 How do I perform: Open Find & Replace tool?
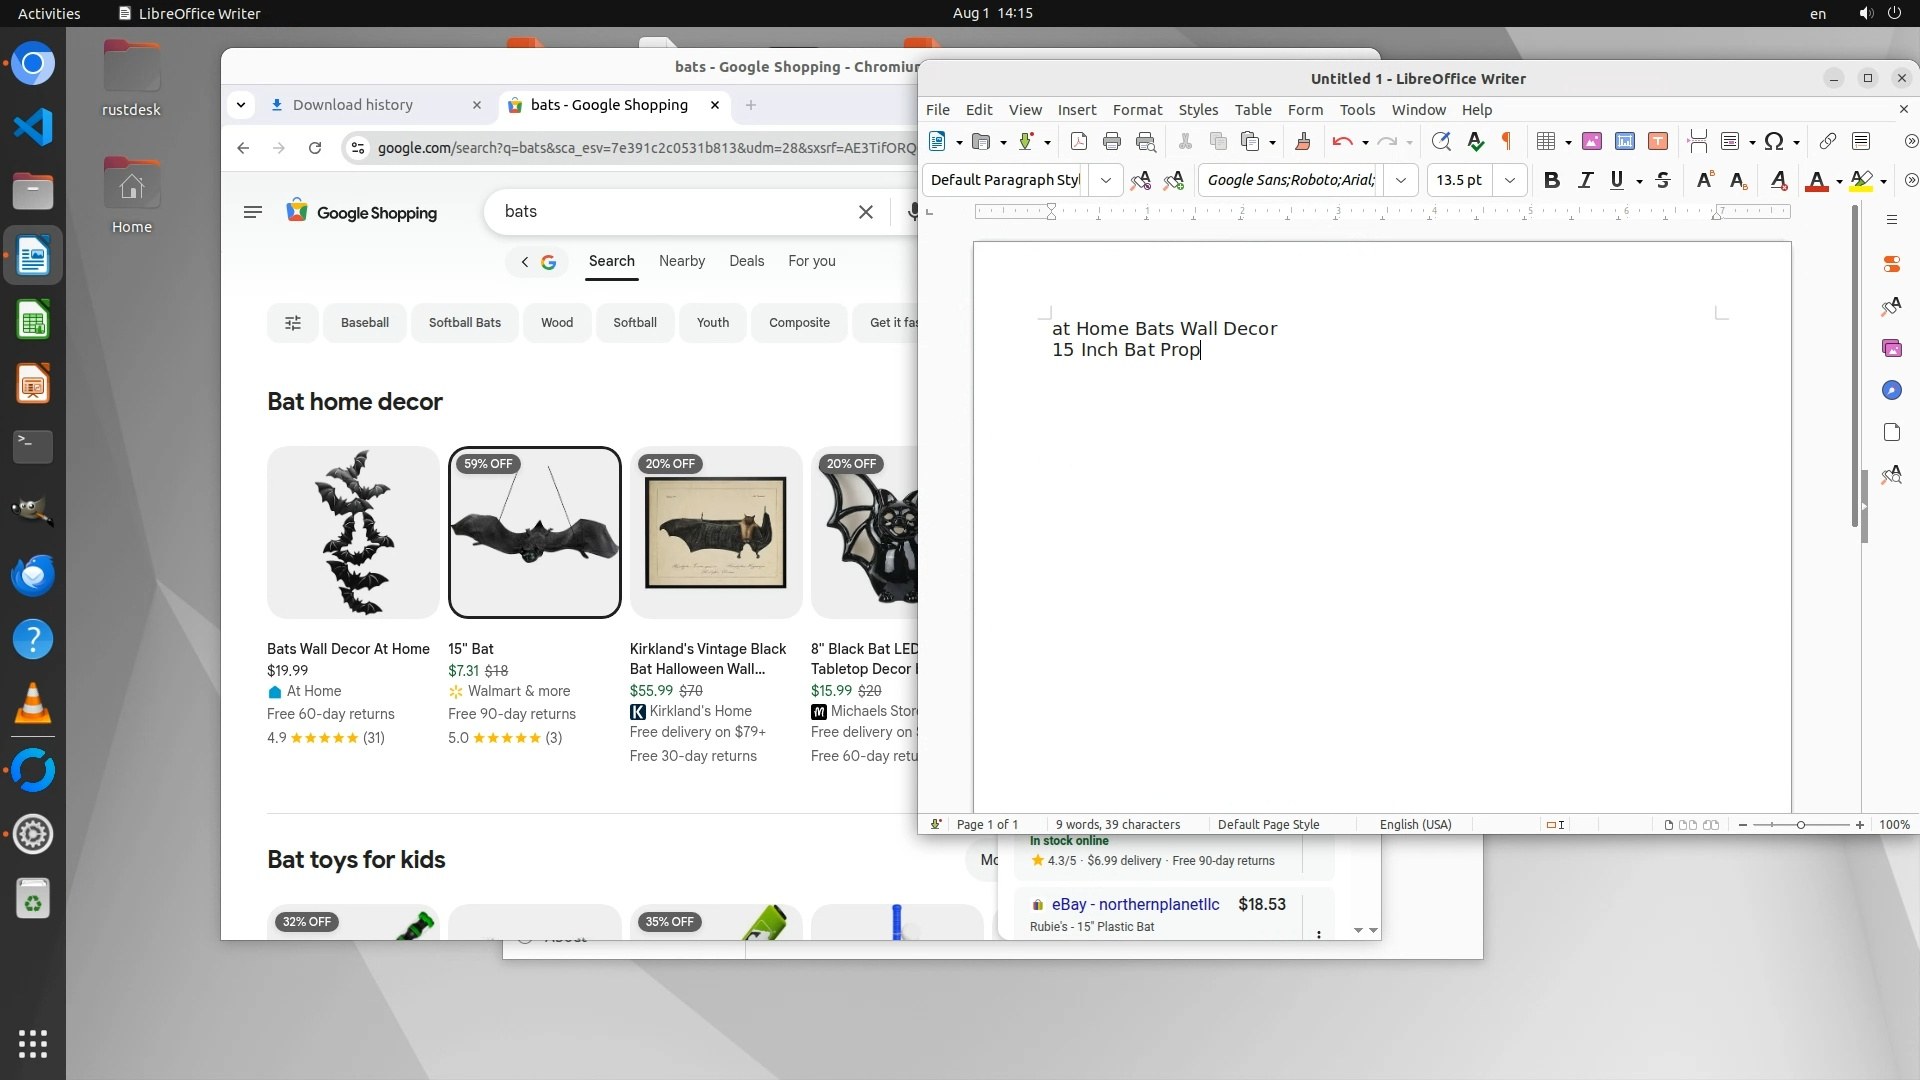point(1441,142)
